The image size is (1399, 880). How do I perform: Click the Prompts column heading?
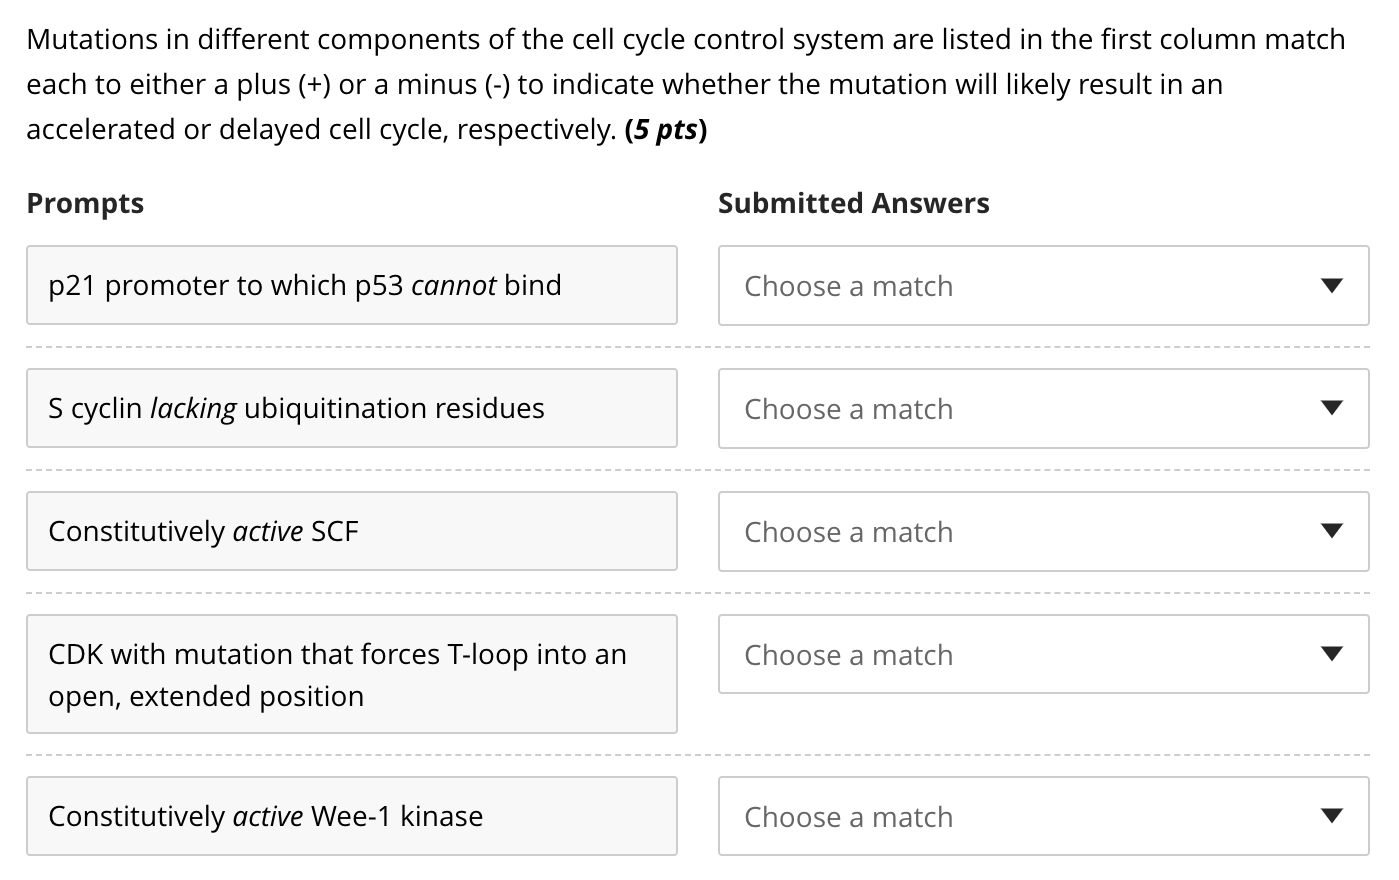(x=85, y=203)
